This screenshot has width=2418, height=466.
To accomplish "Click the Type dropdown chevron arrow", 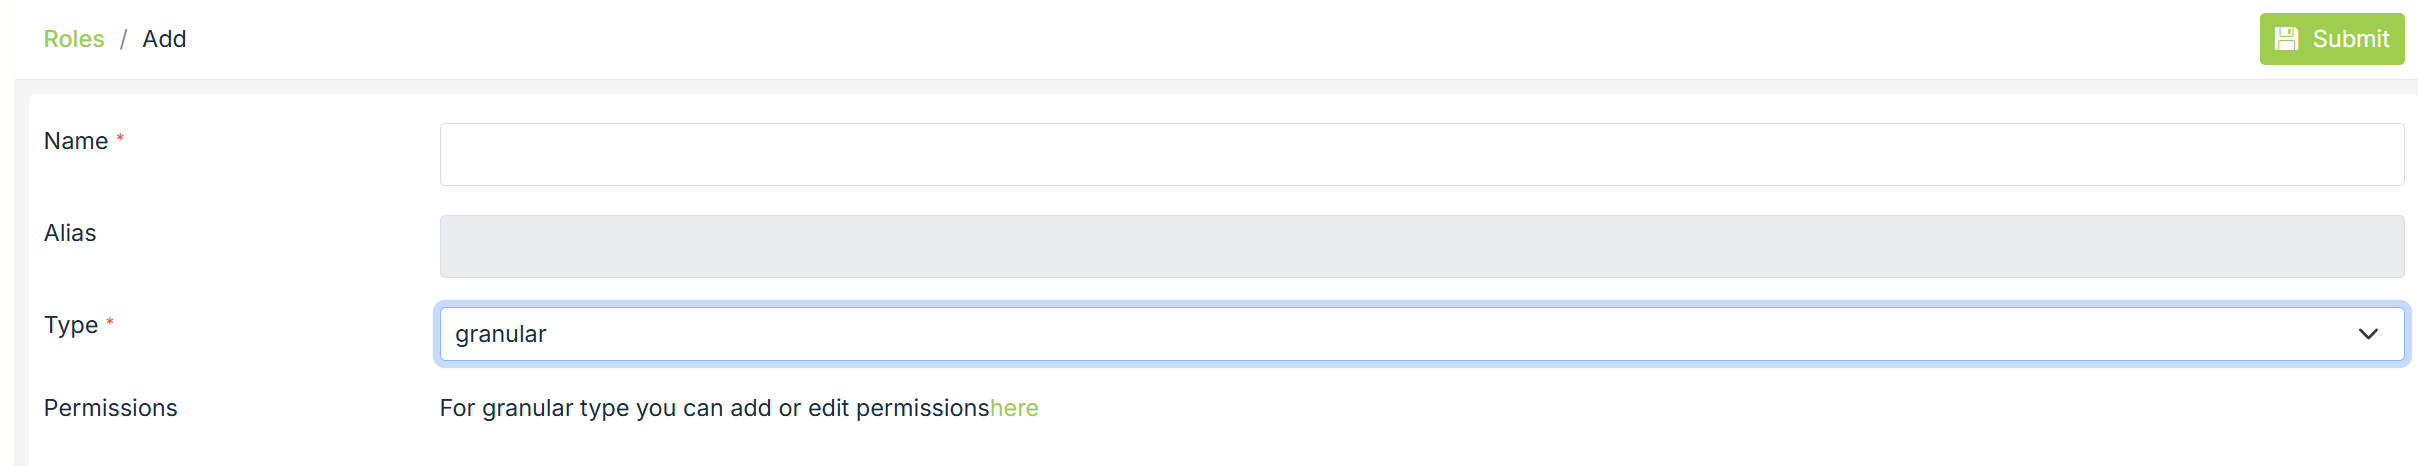I will (x=2368, y=334).
